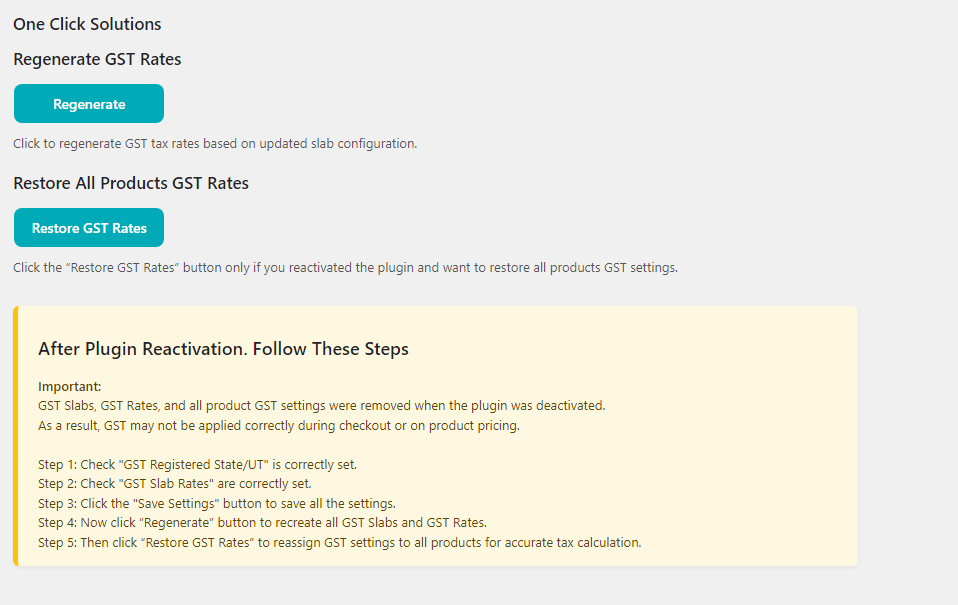This screenshot has width=958, height=605.
Task: Click the One Click Solutions heading
Action: click(x=87, y=24)
